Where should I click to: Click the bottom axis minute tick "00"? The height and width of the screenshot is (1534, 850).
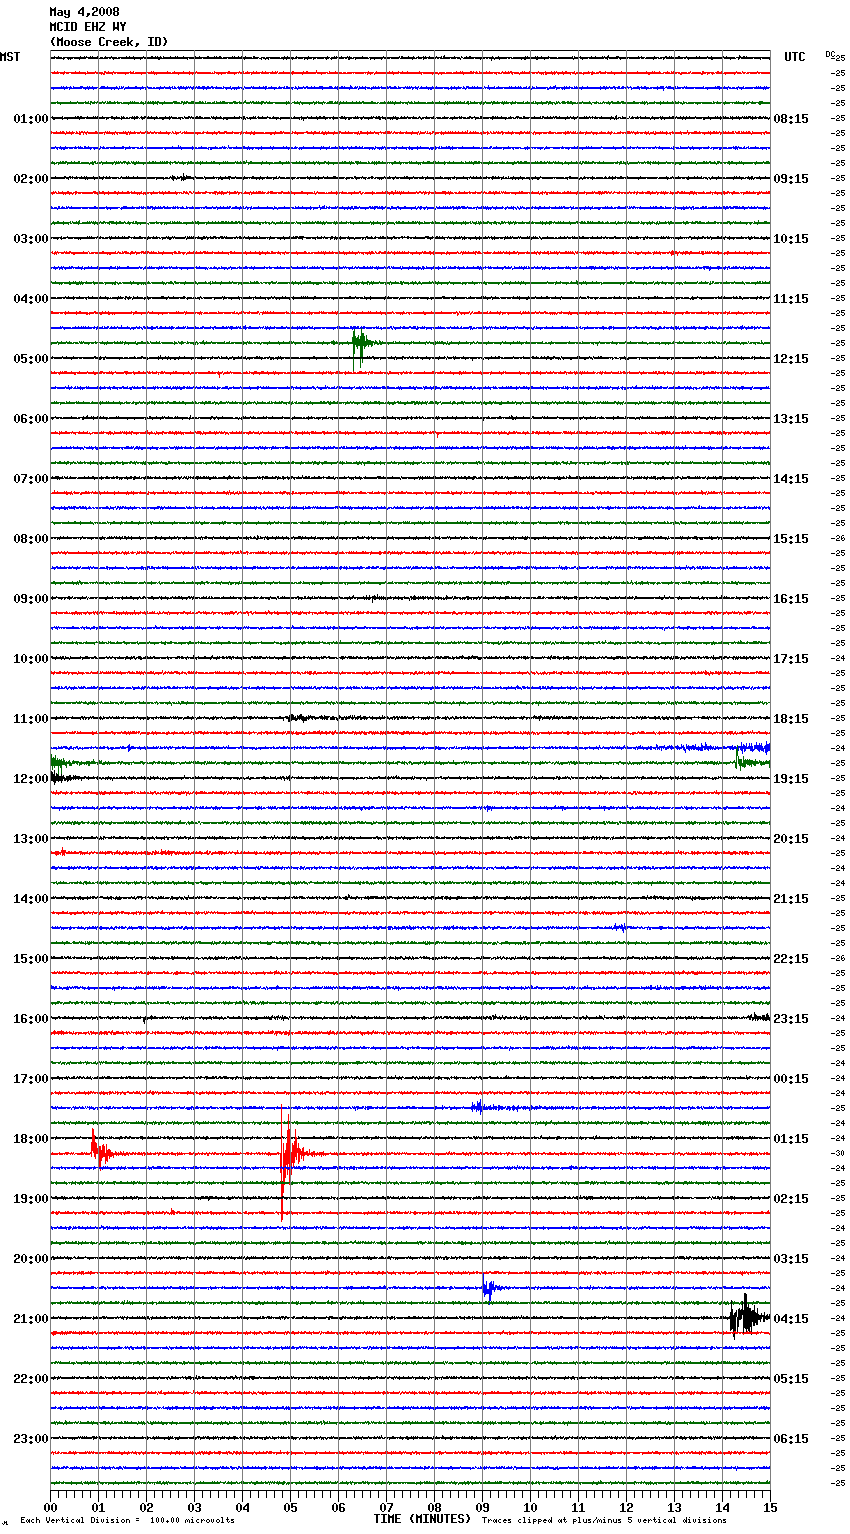click(x=51, y=1506)
